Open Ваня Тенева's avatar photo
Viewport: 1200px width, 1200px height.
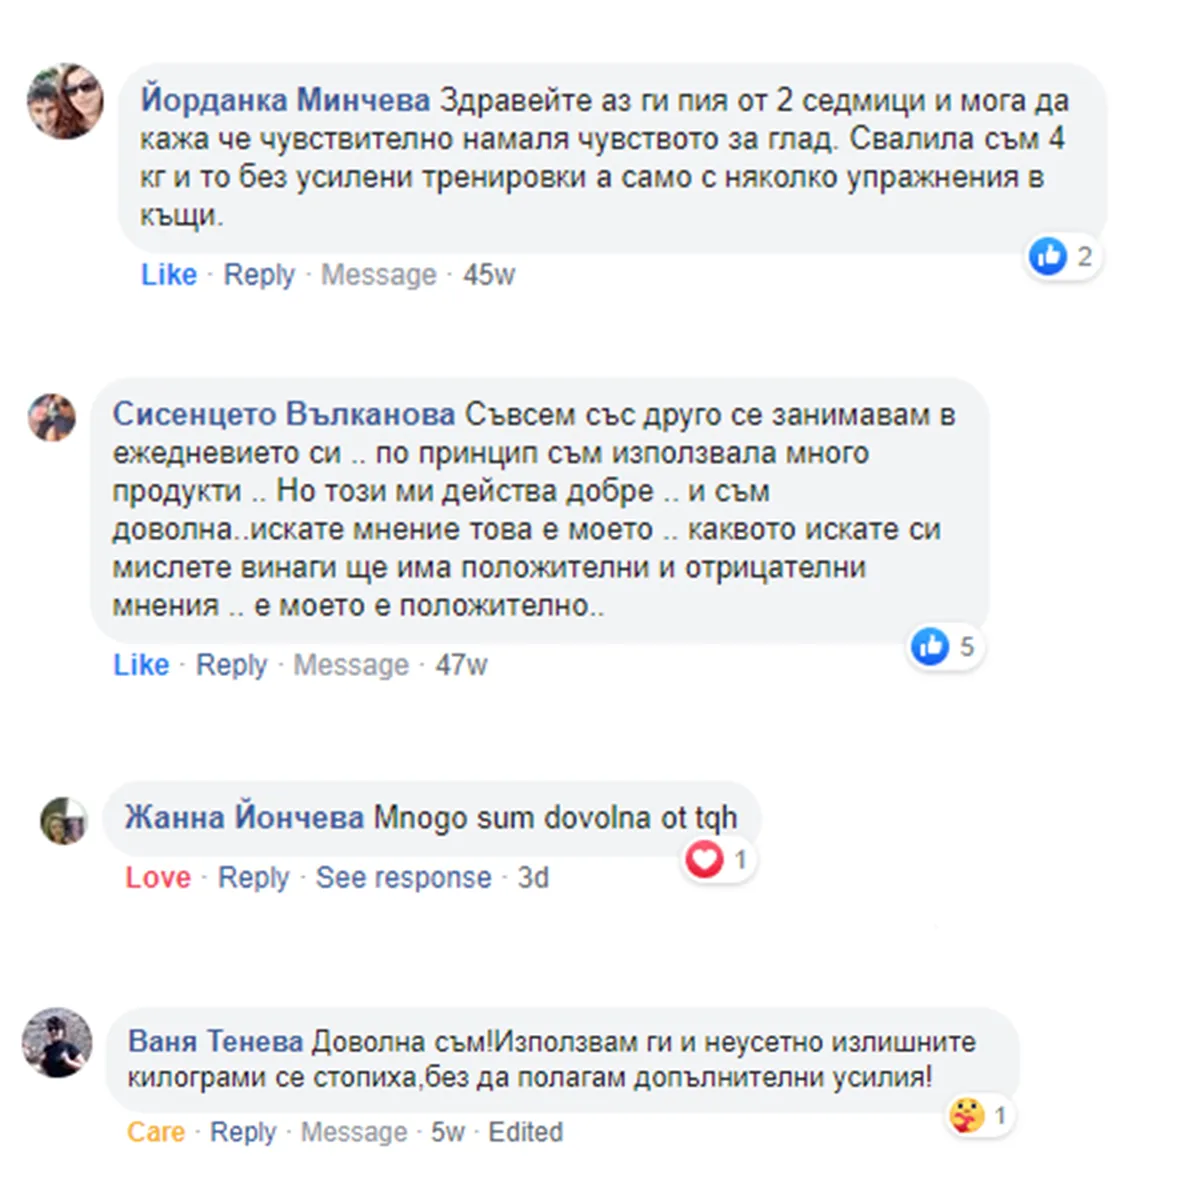tap(57, 1043)
